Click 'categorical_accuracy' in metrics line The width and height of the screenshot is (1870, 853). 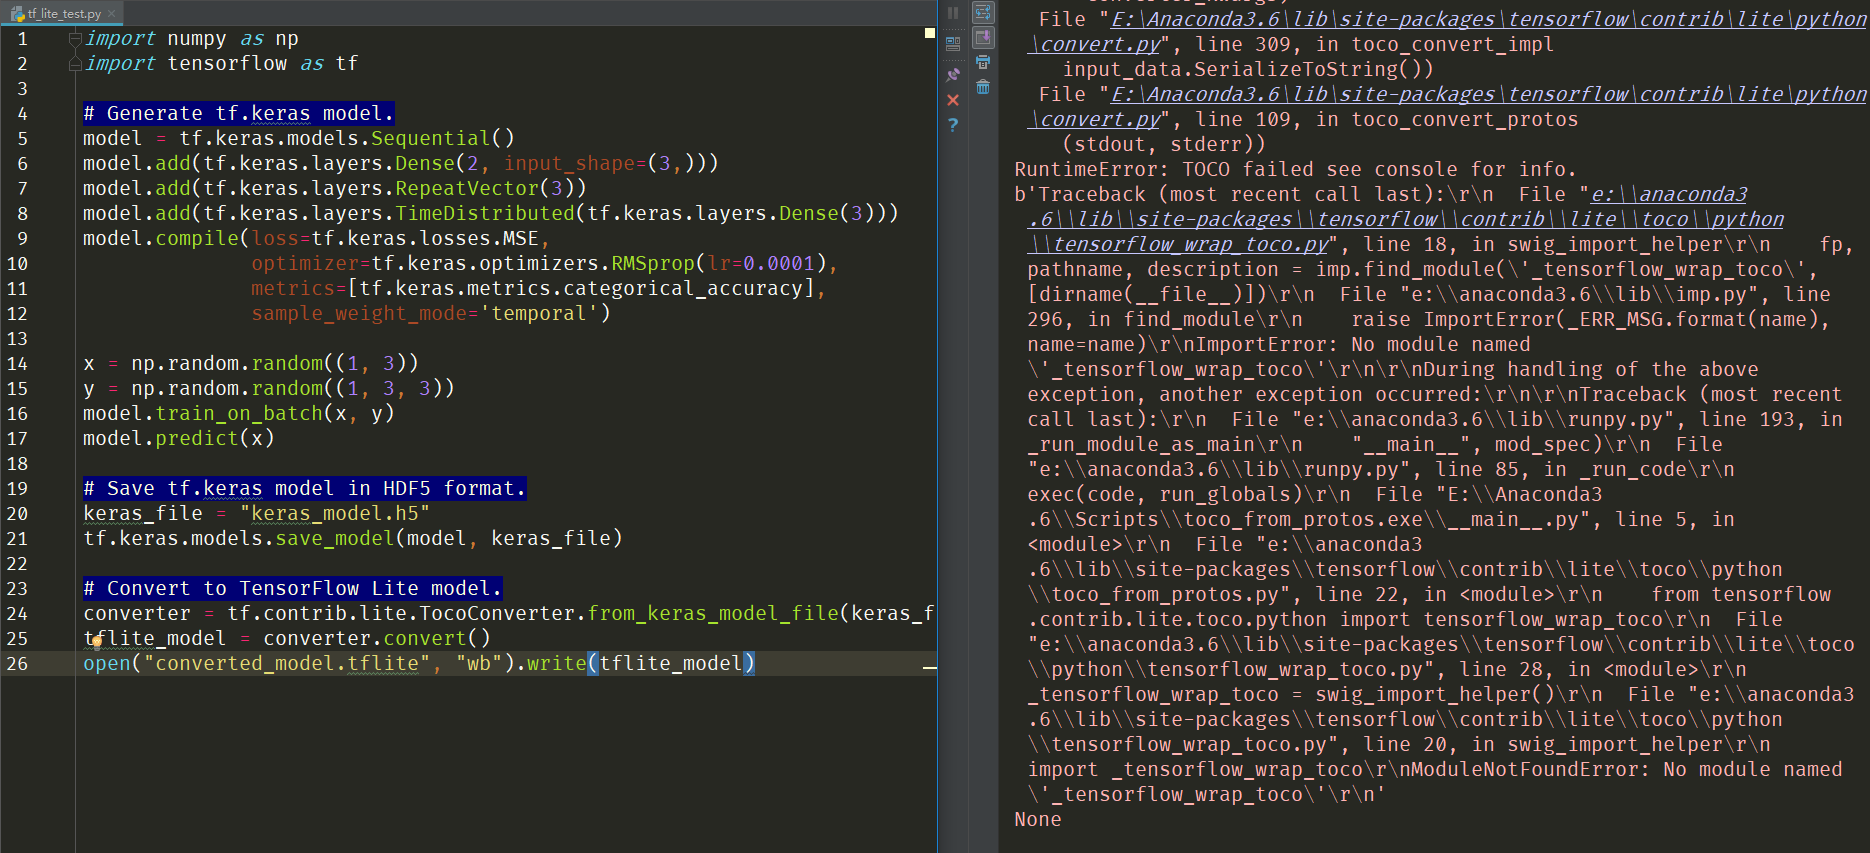(683, 289)
